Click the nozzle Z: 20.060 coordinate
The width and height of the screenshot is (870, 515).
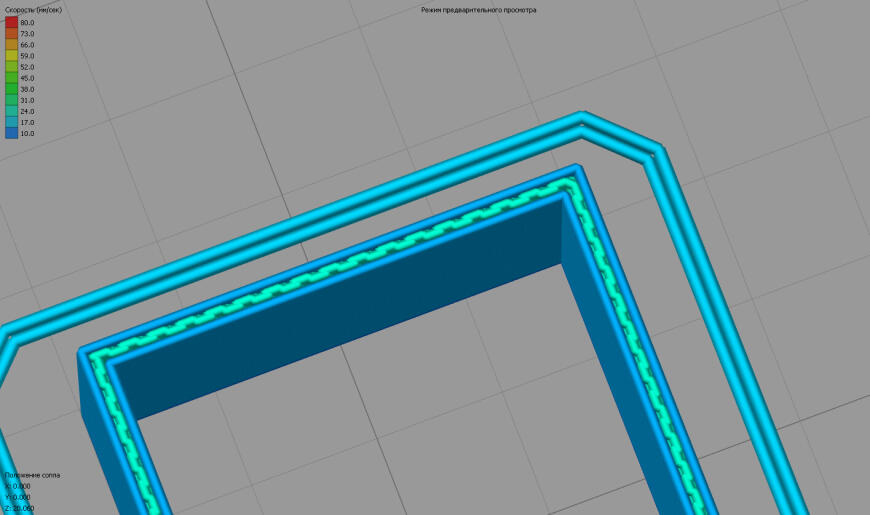point(19,508)
